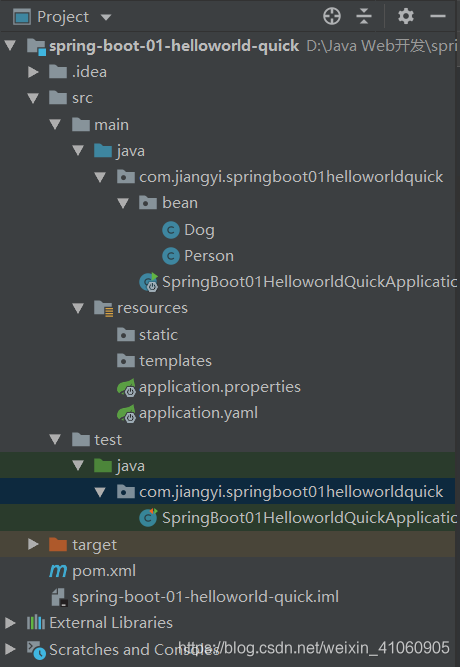Screen dimensions: 460x667
Task: Open the Project view dropdown arrow
Action: [106, 17]
